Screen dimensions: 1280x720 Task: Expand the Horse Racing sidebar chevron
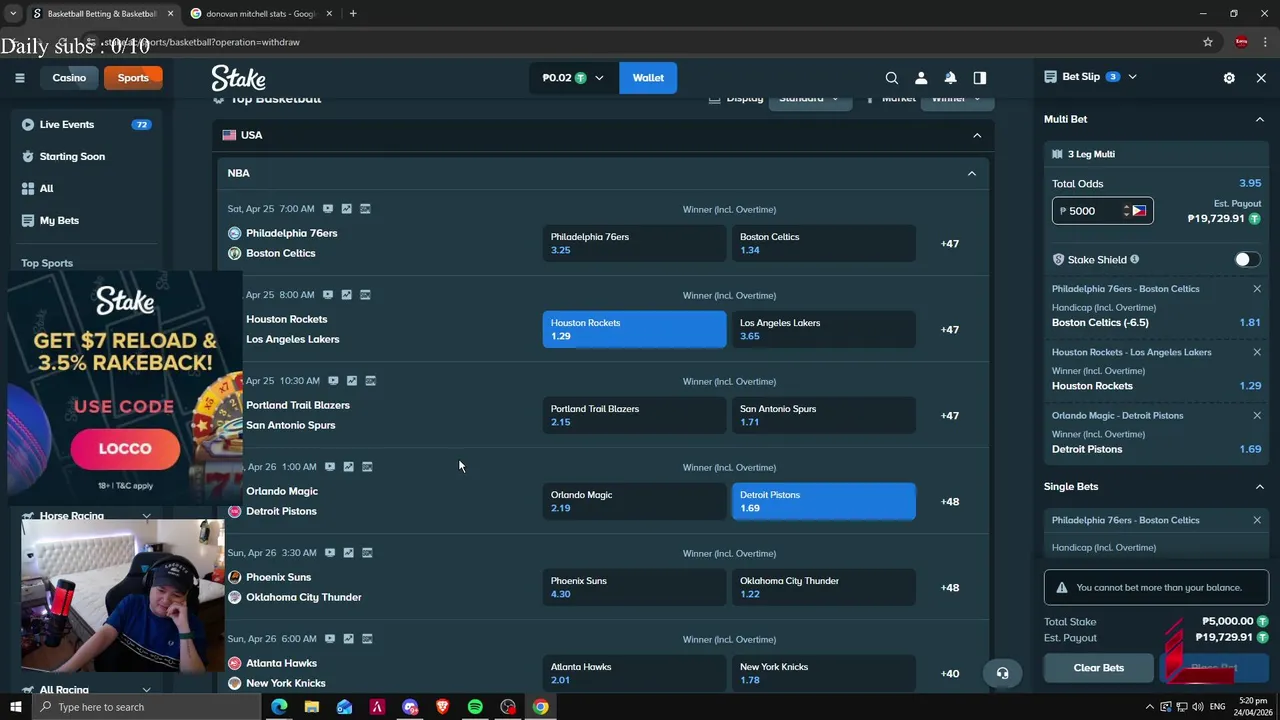[146, 516]
